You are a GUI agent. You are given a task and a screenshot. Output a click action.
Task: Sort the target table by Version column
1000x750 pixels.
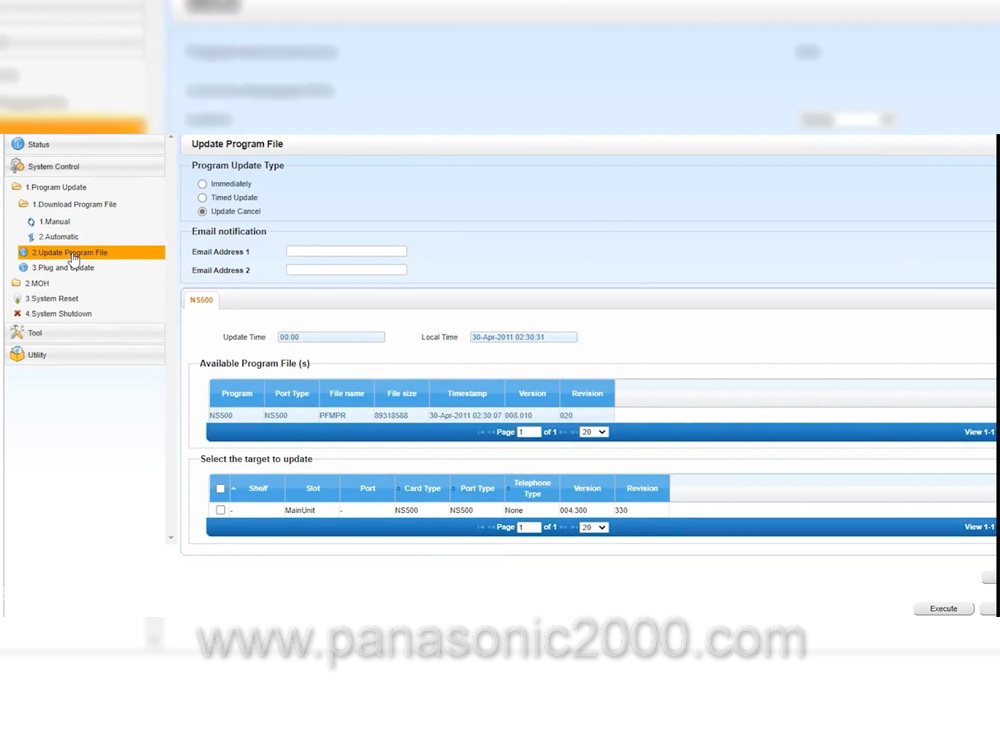click(587, 488)
